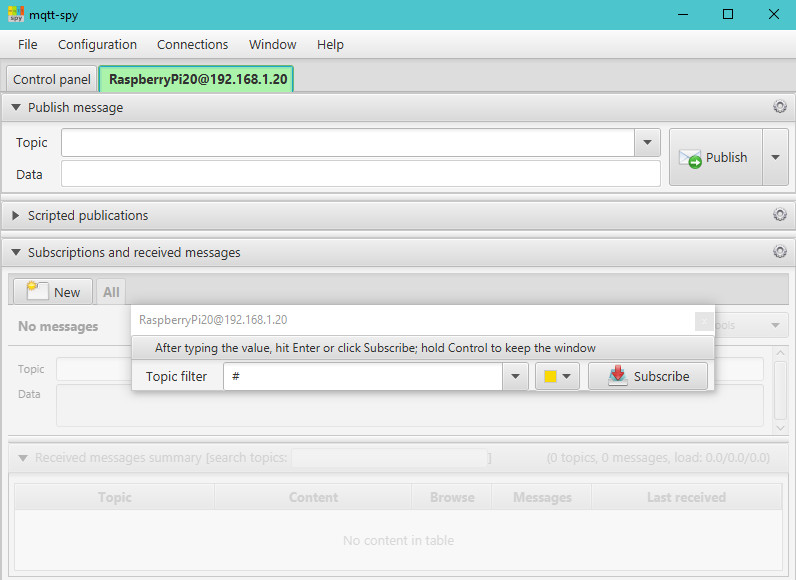The width and height of the screenshot is (796, 580).
Task: Open the Publish message settings gear
Action: (x=780, y=107)
